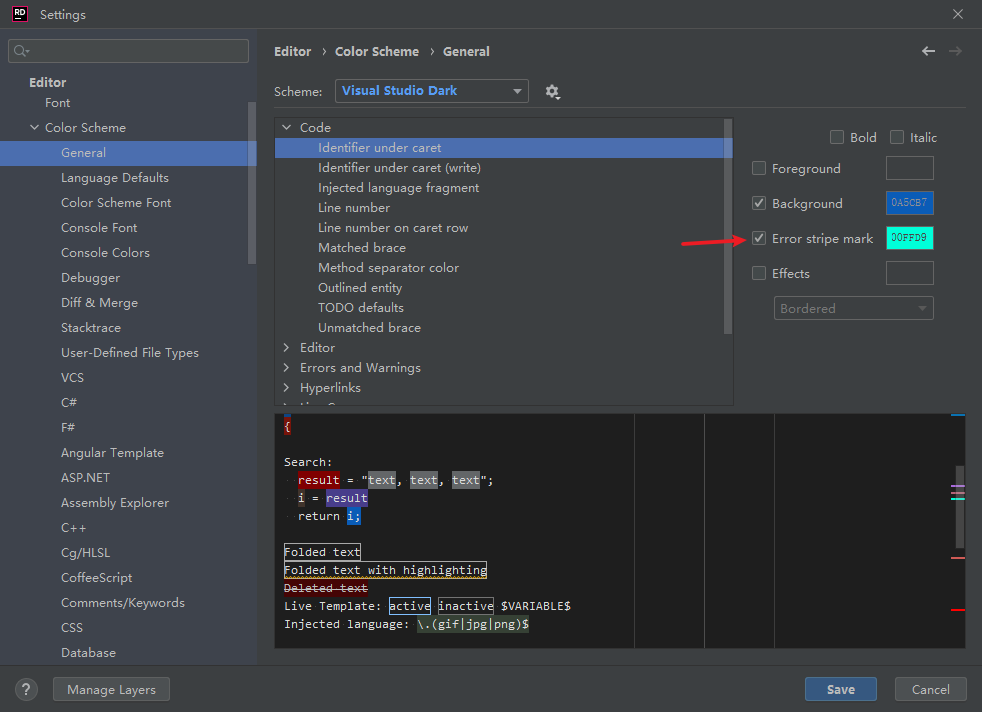Open C# color settings
Screen dimensions: 982x712
[69, 403]
